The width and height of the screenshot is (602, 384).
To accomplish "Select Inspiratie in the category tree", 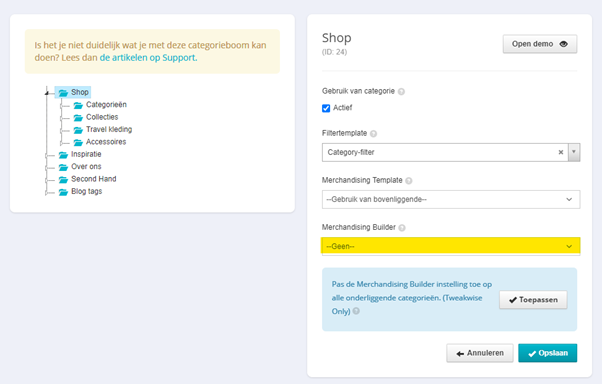I will 86,154.
